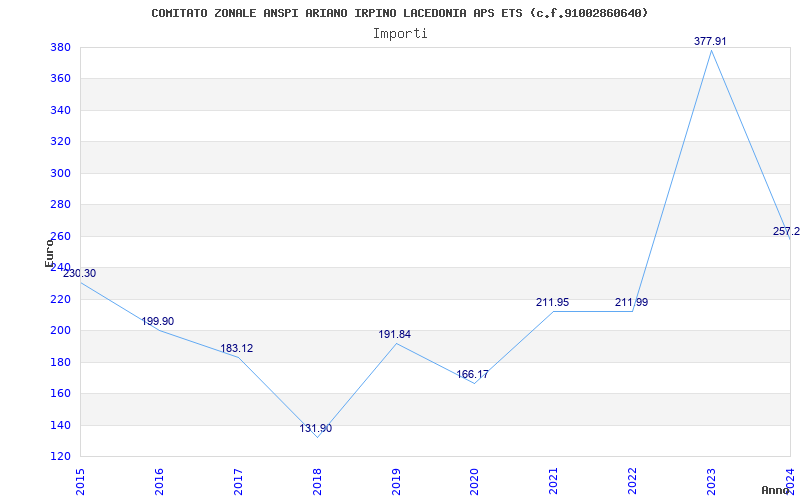Click the 230.30 data label for 2015
800x500 pixels.
pos(80,273)
